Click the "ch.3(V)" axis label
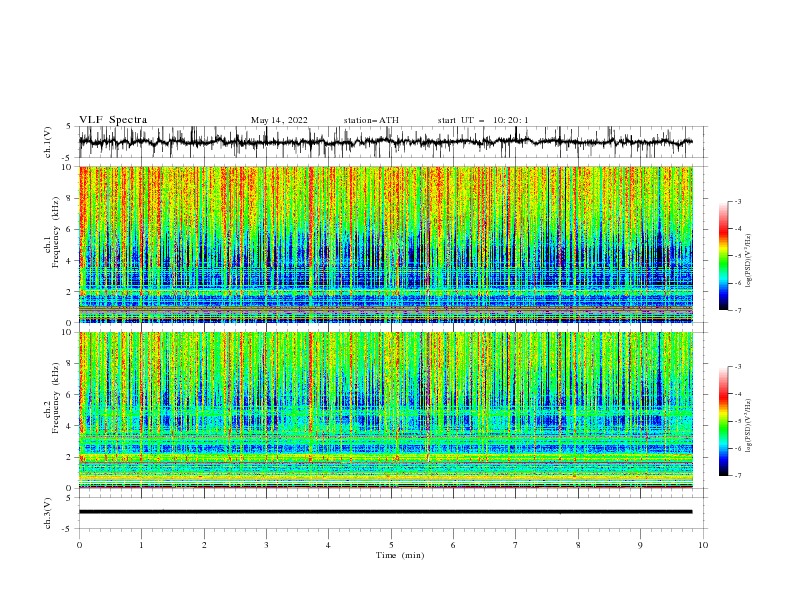792x612 pixels. pyautogui.click(x=48, y=513)
